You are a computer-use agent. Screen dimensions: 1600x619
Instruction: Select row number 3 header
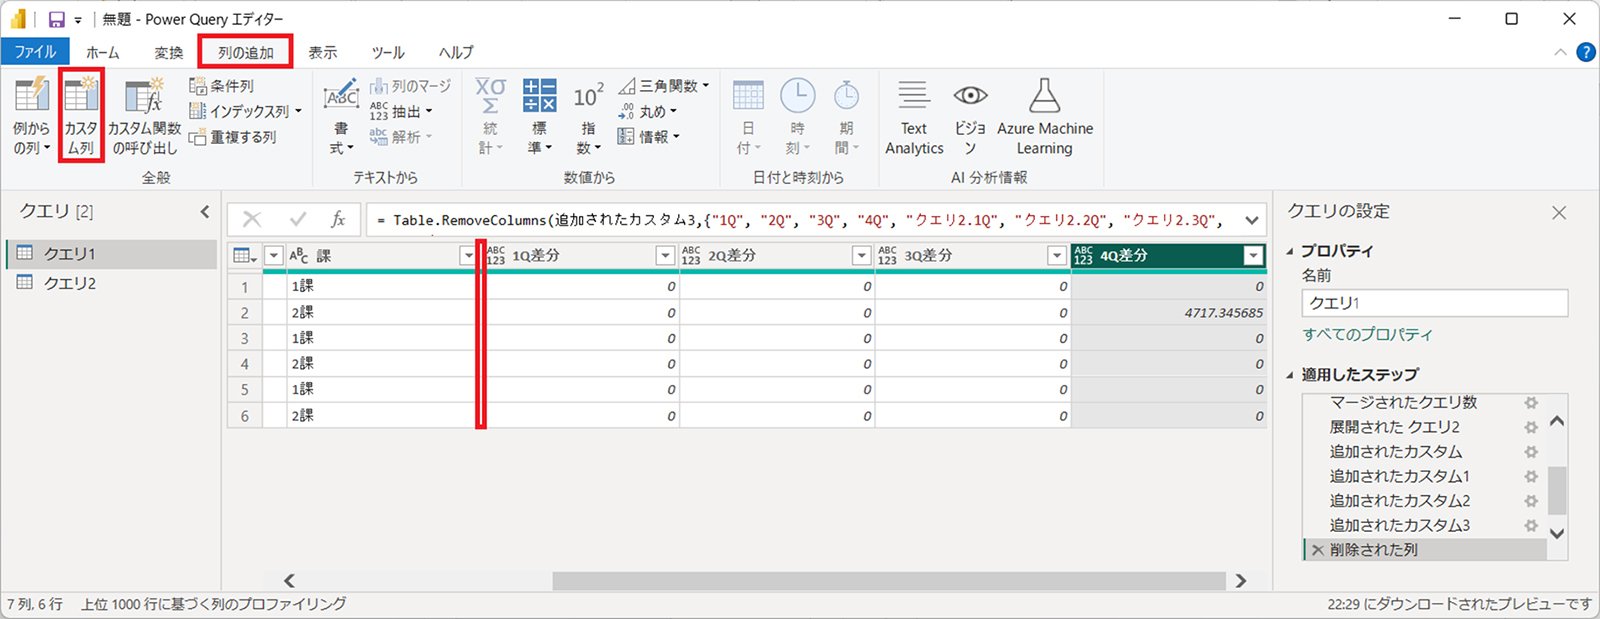[x=244, y=338]
